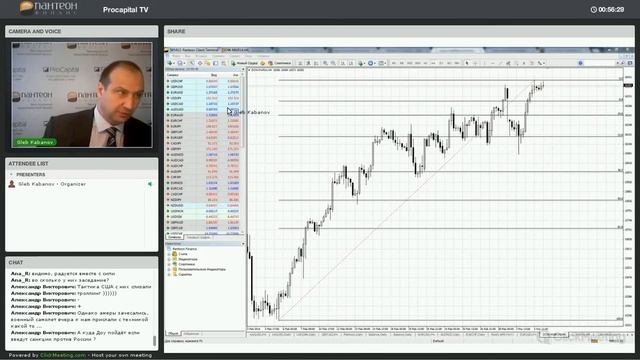This screenshot has height=360, width=640.
Task: Click the Новый ордер (New Order) button
Action: 244,63
